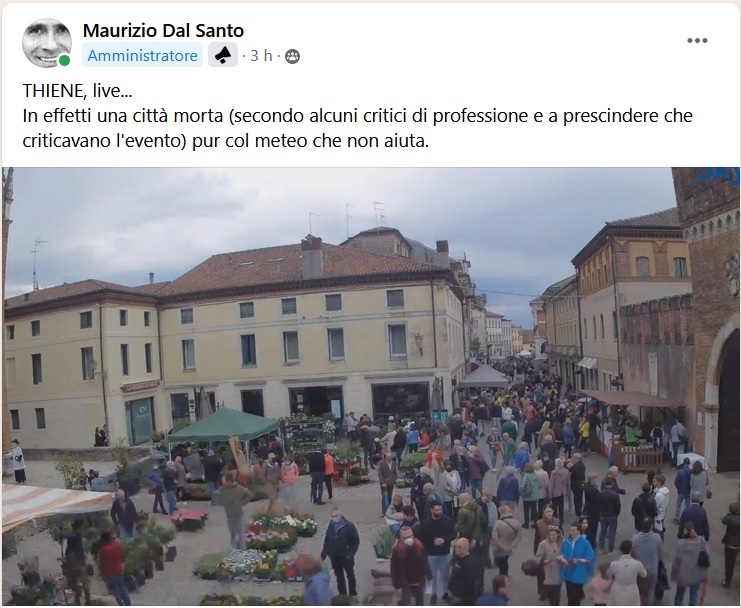This screenshot has height=608, width=741.
Task: Click the woman in the blue jacket
Action: point(576,563)
